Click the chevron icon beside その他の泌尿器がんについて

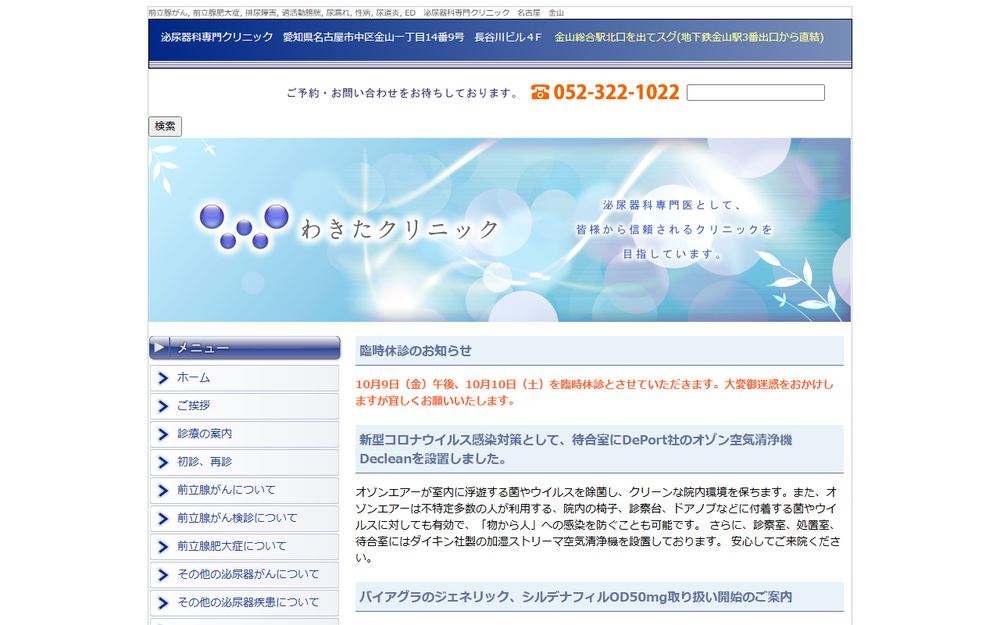pyautogui.click(x=163, y=575)
